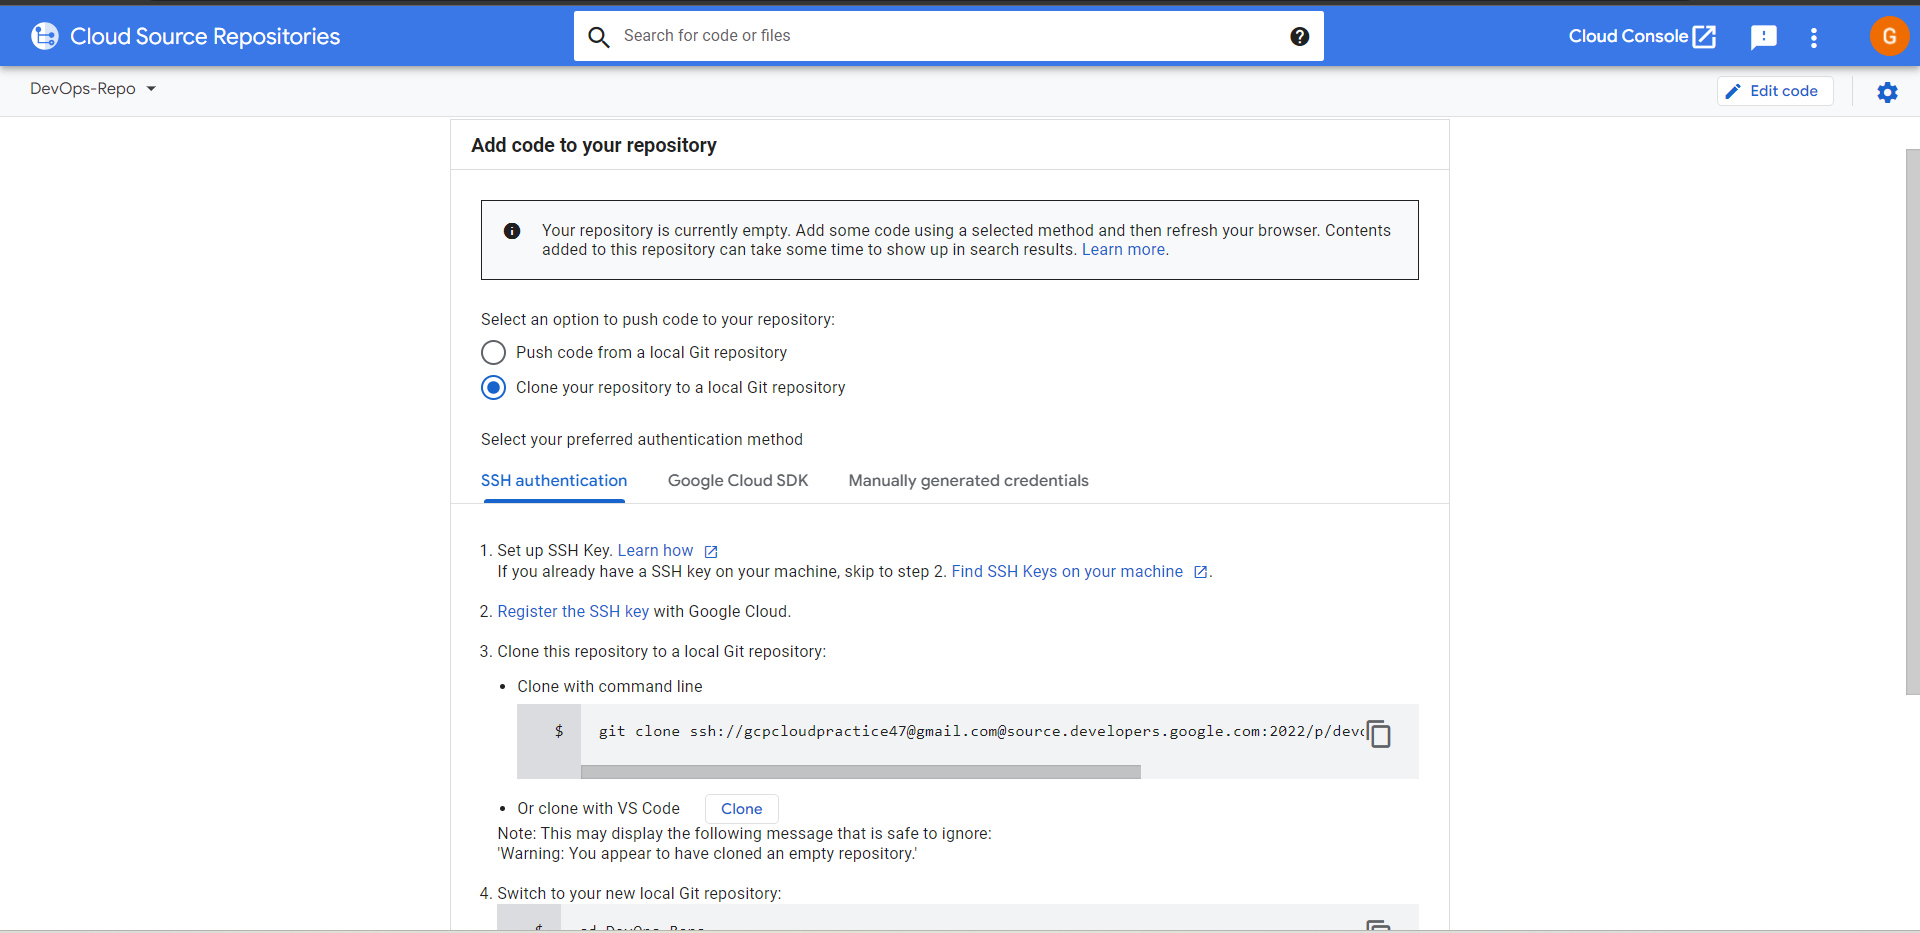Click the send feedback icon
Image resolution: width=1920 pixels, height=933 pixels.
pyautogui.click(x=1764, y=37)
